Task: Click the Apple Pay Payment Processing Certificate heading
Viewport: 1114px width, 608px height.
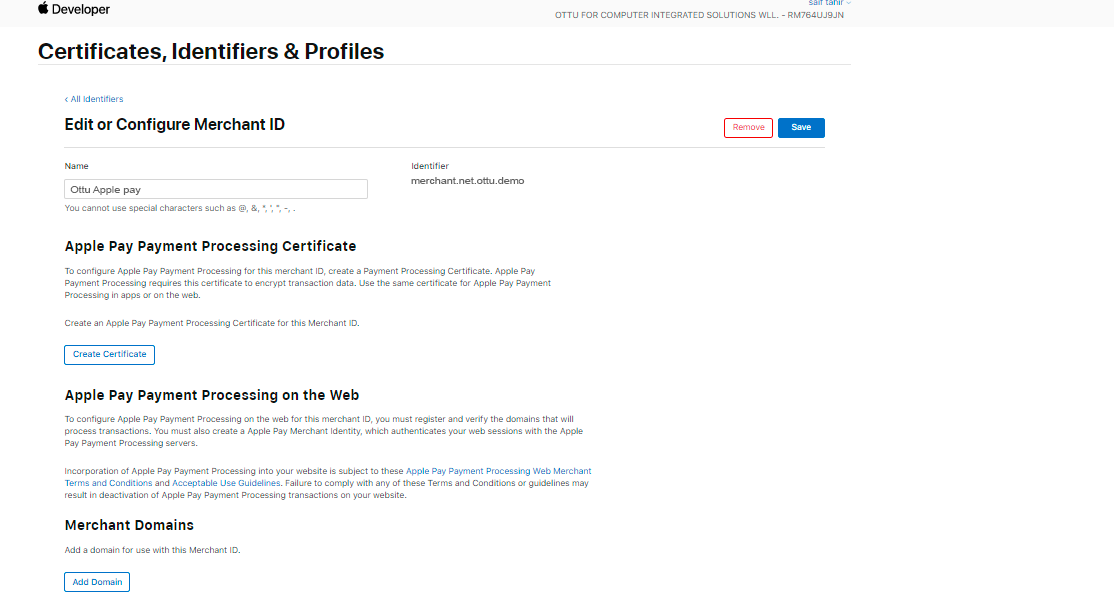Action: pyautogui.click(x=210, y=246)
